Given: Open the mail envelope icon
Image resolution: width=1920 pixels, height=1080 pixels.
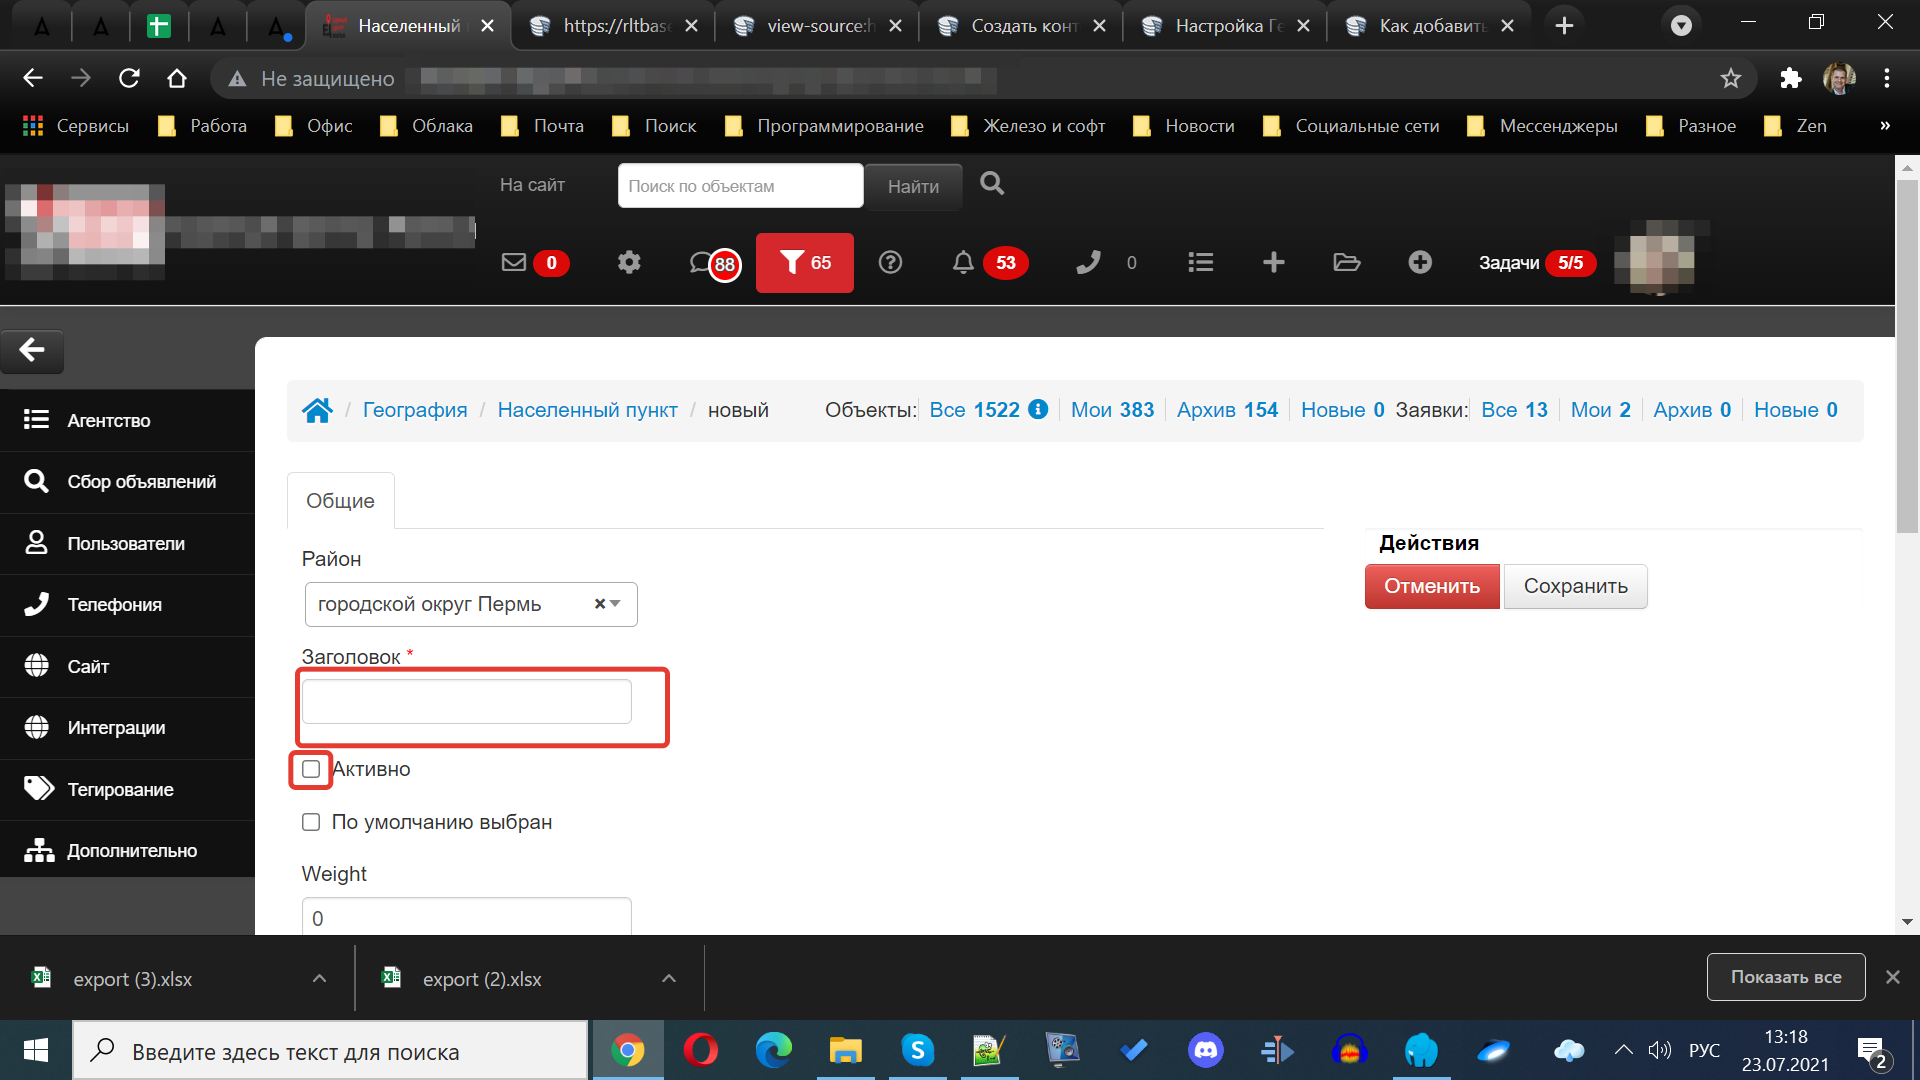Looking at the screenshot, I should click(x=514, y=263).
